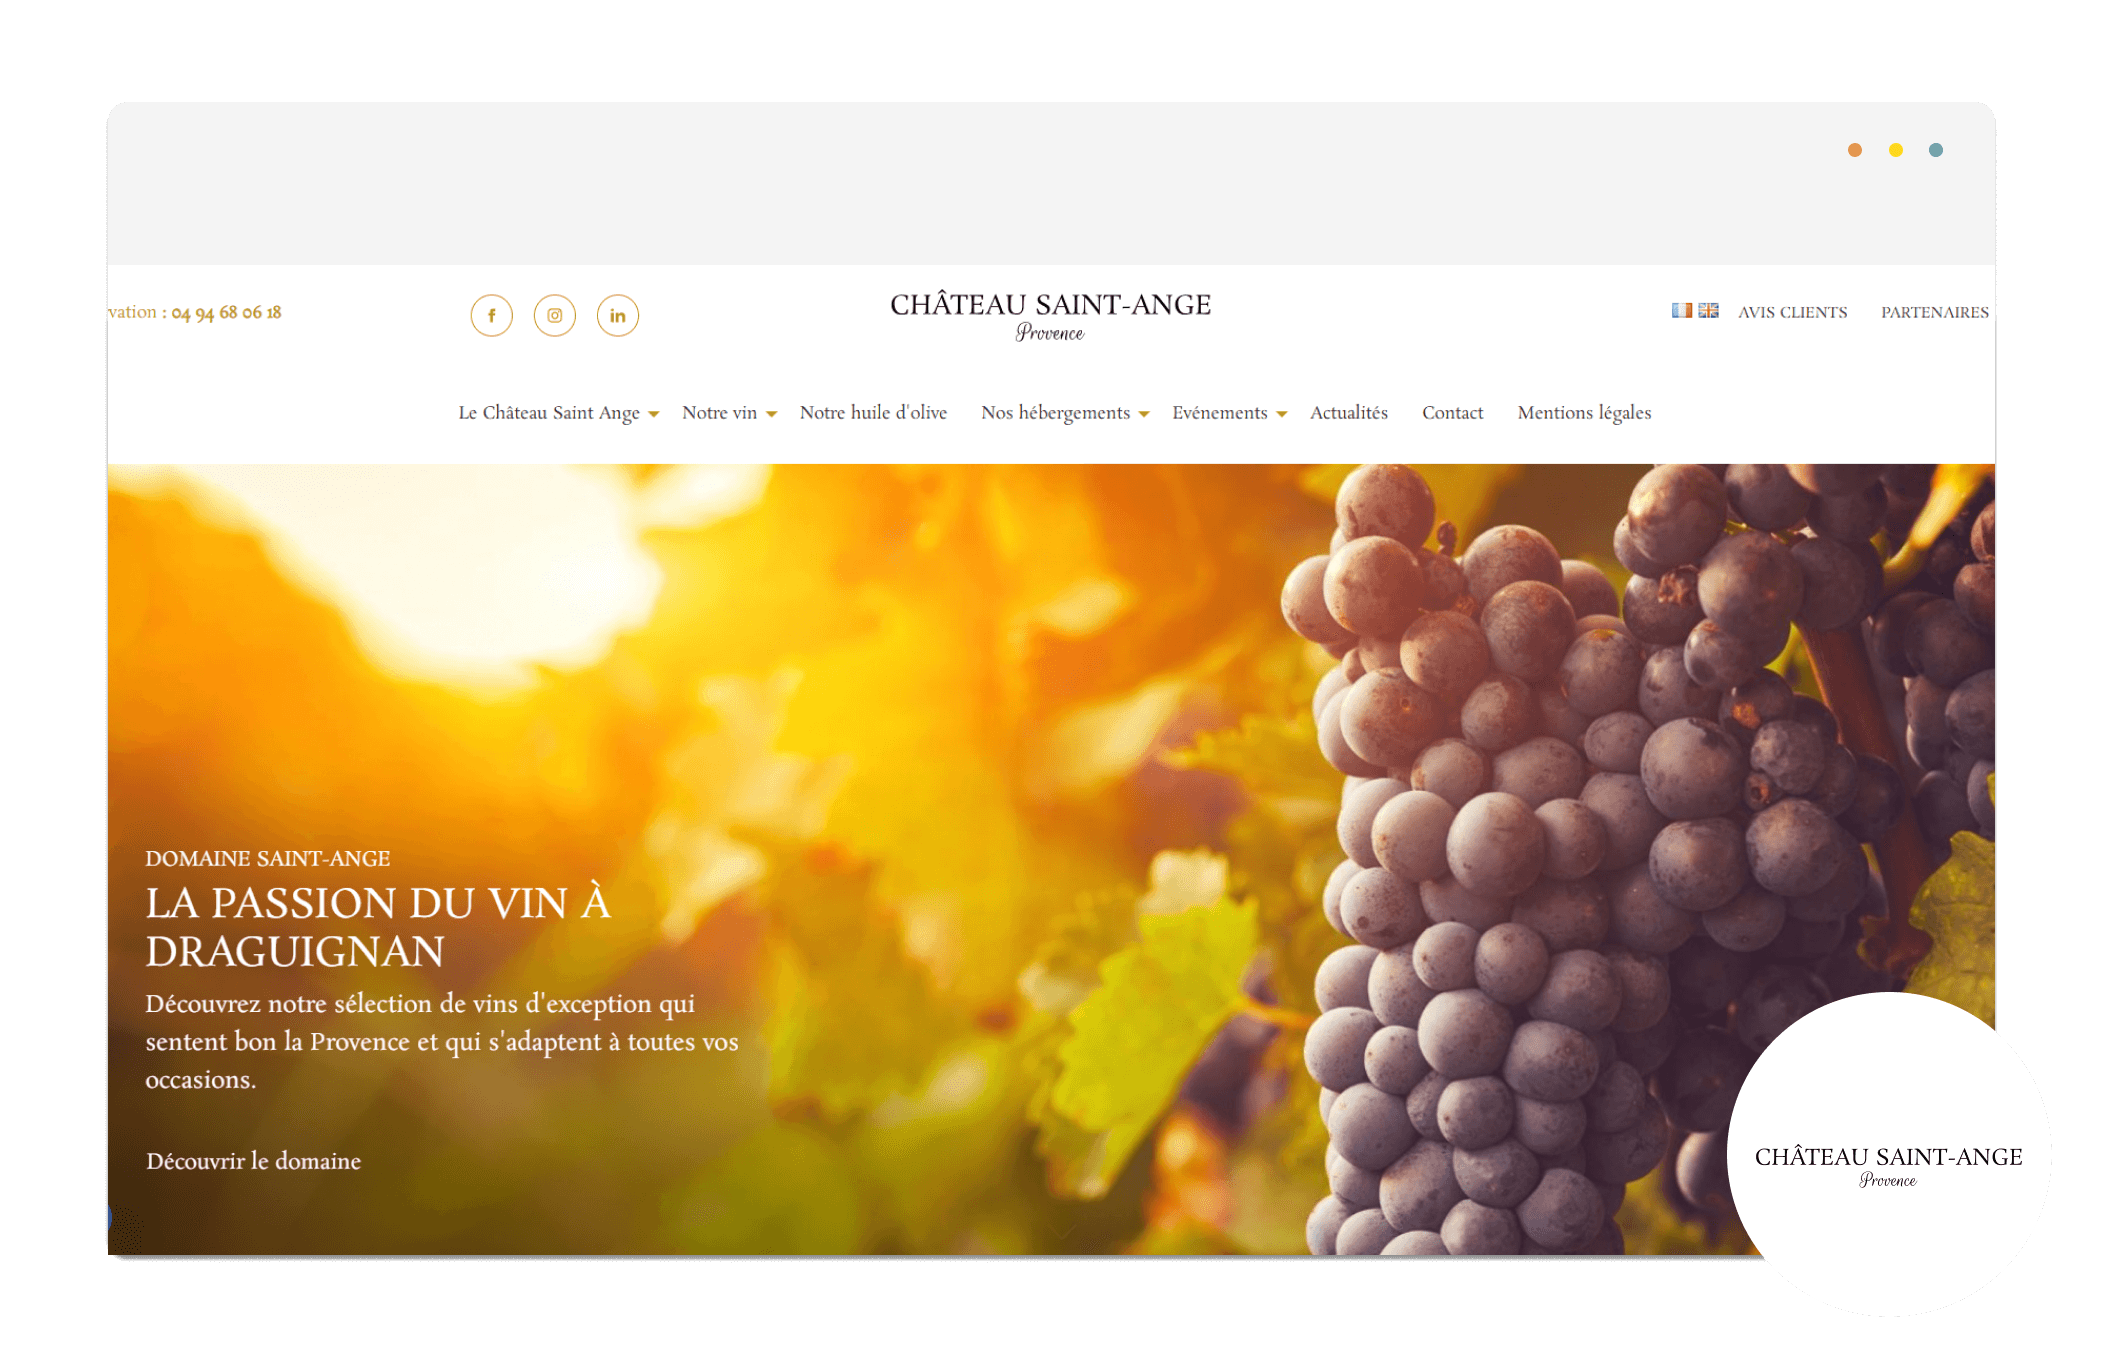Click the Château Saint-Ange header logo
2102x1356 pixels.
coord(1050,316)
